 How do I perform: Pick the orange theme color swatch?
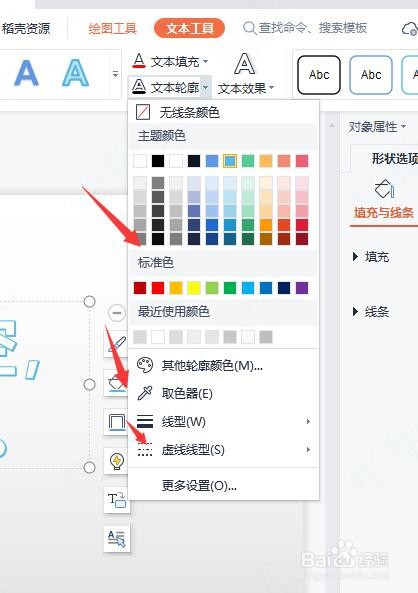[266, 161]
